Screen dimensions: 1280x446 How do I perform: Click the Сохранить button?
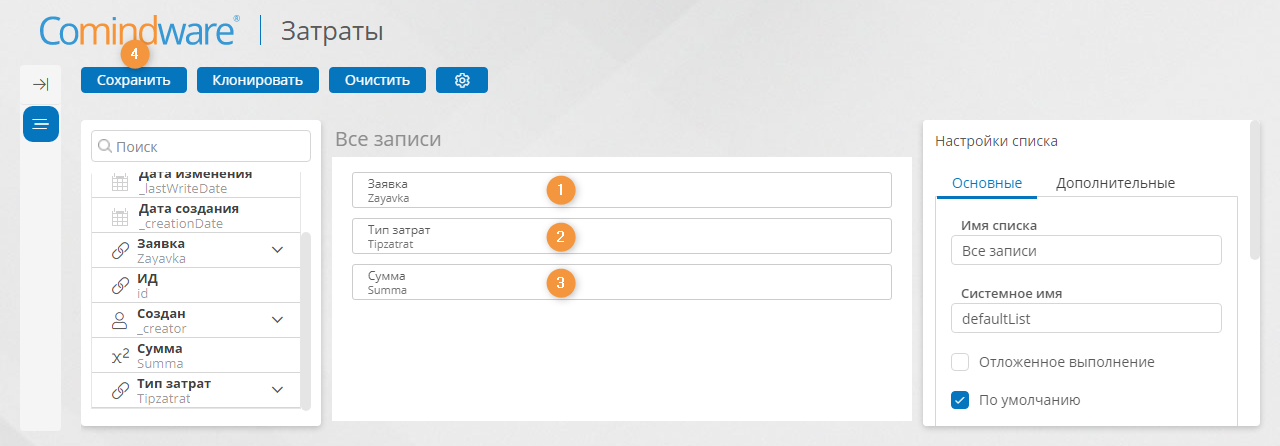[134, 80]
